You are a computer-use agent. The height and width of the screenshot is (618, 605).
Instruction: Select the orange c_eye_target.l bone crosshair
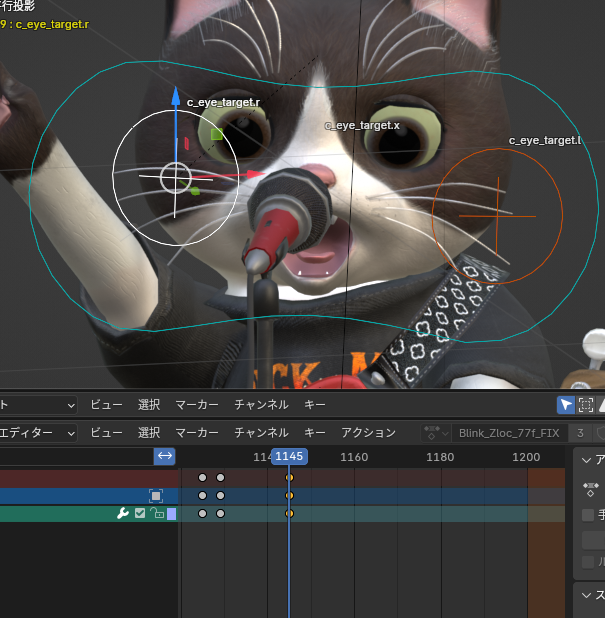[x=497, y=216]
